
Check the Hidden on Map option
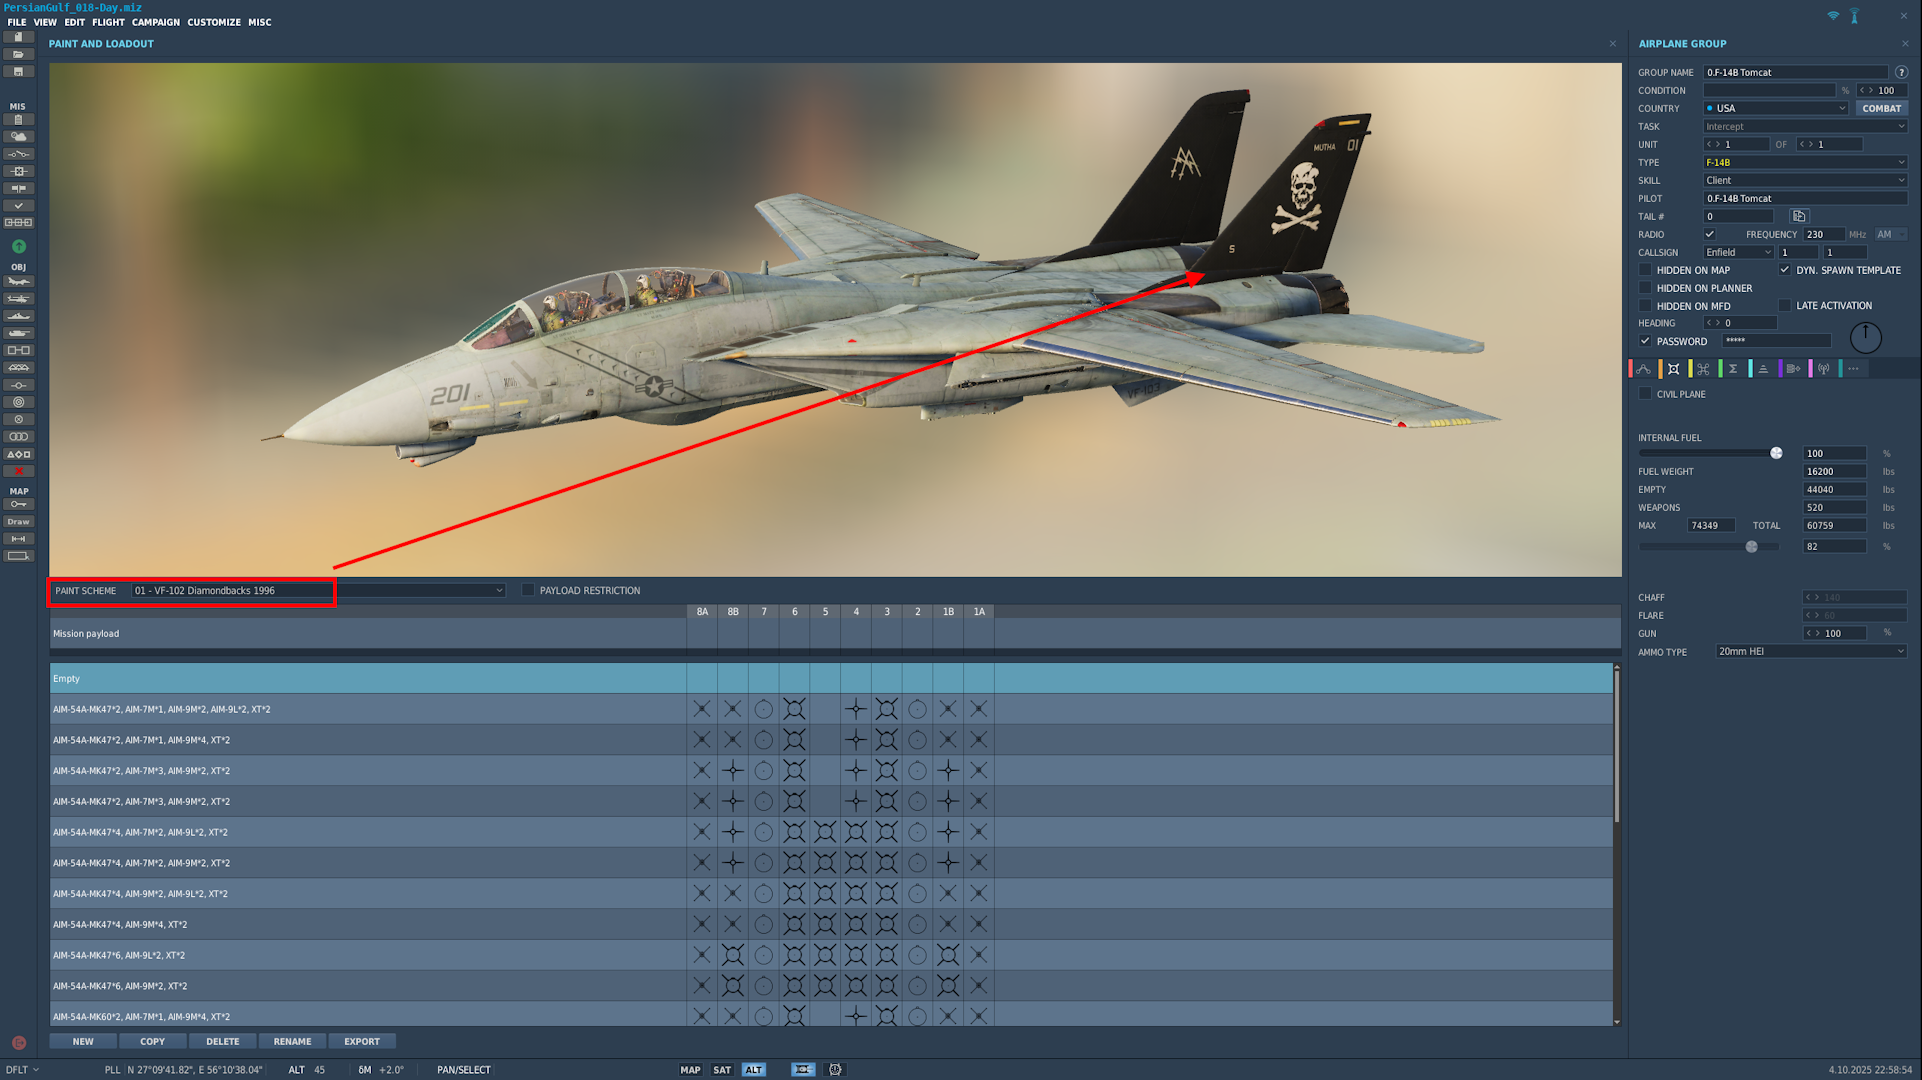[x=1645, y=270]
